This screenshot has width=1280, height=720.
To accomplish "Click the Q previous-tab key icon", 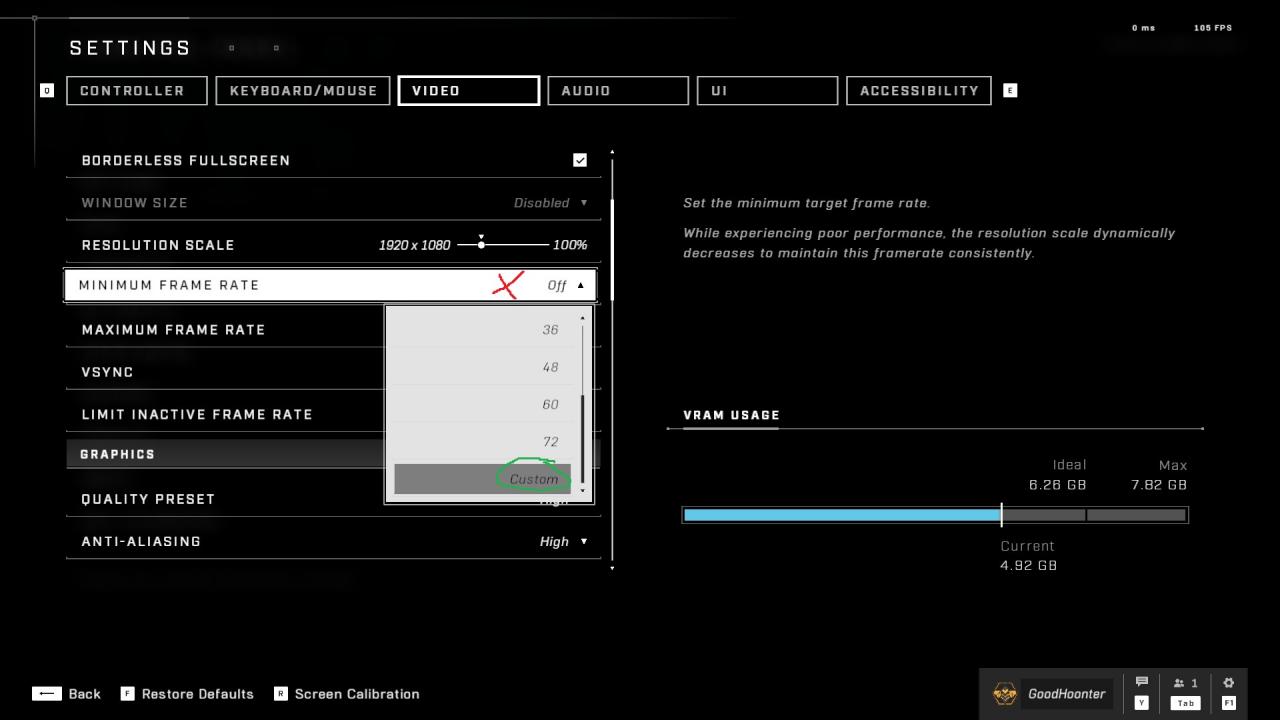I will click(46, 90).
